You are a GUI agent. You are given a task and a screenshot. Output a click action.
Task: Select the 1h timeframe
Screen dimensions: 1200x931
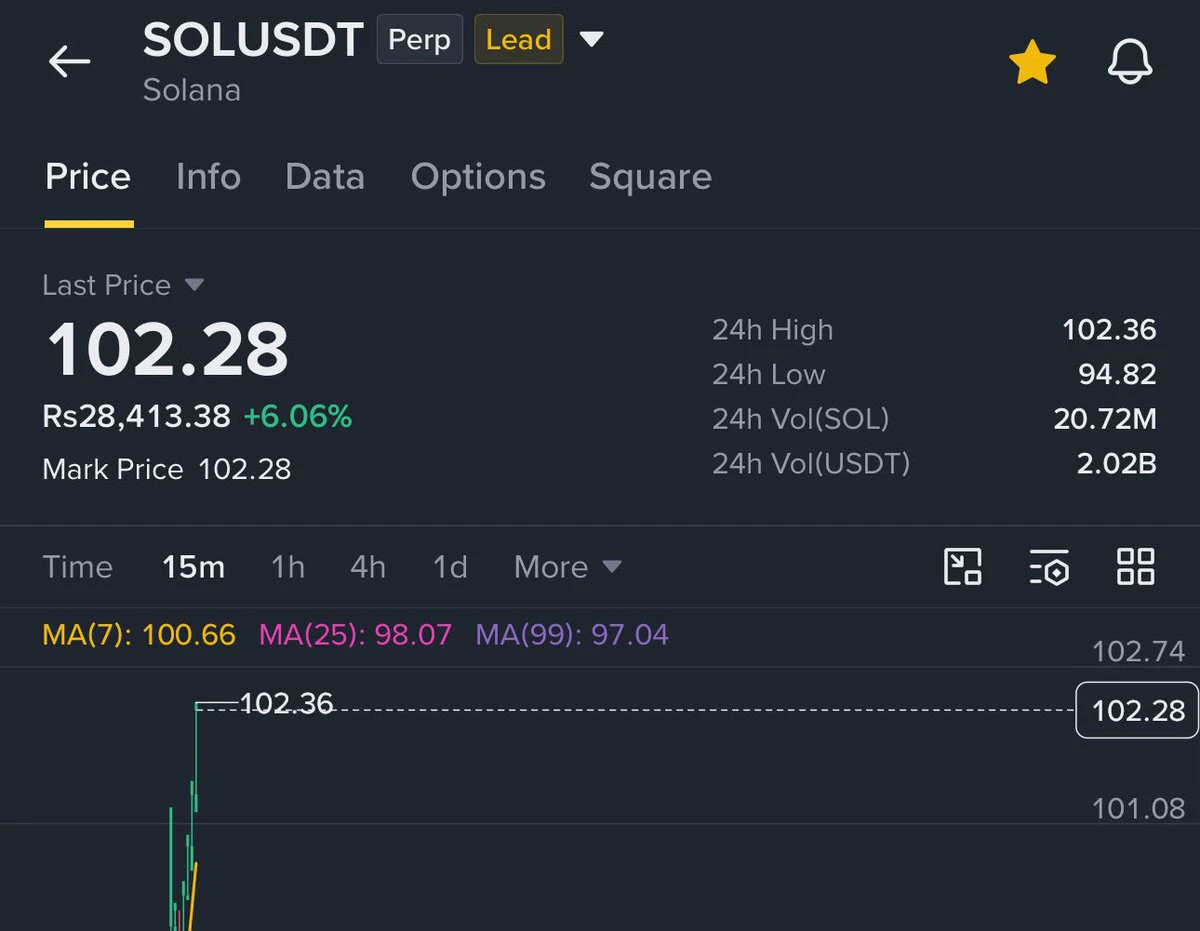[288, 567]
